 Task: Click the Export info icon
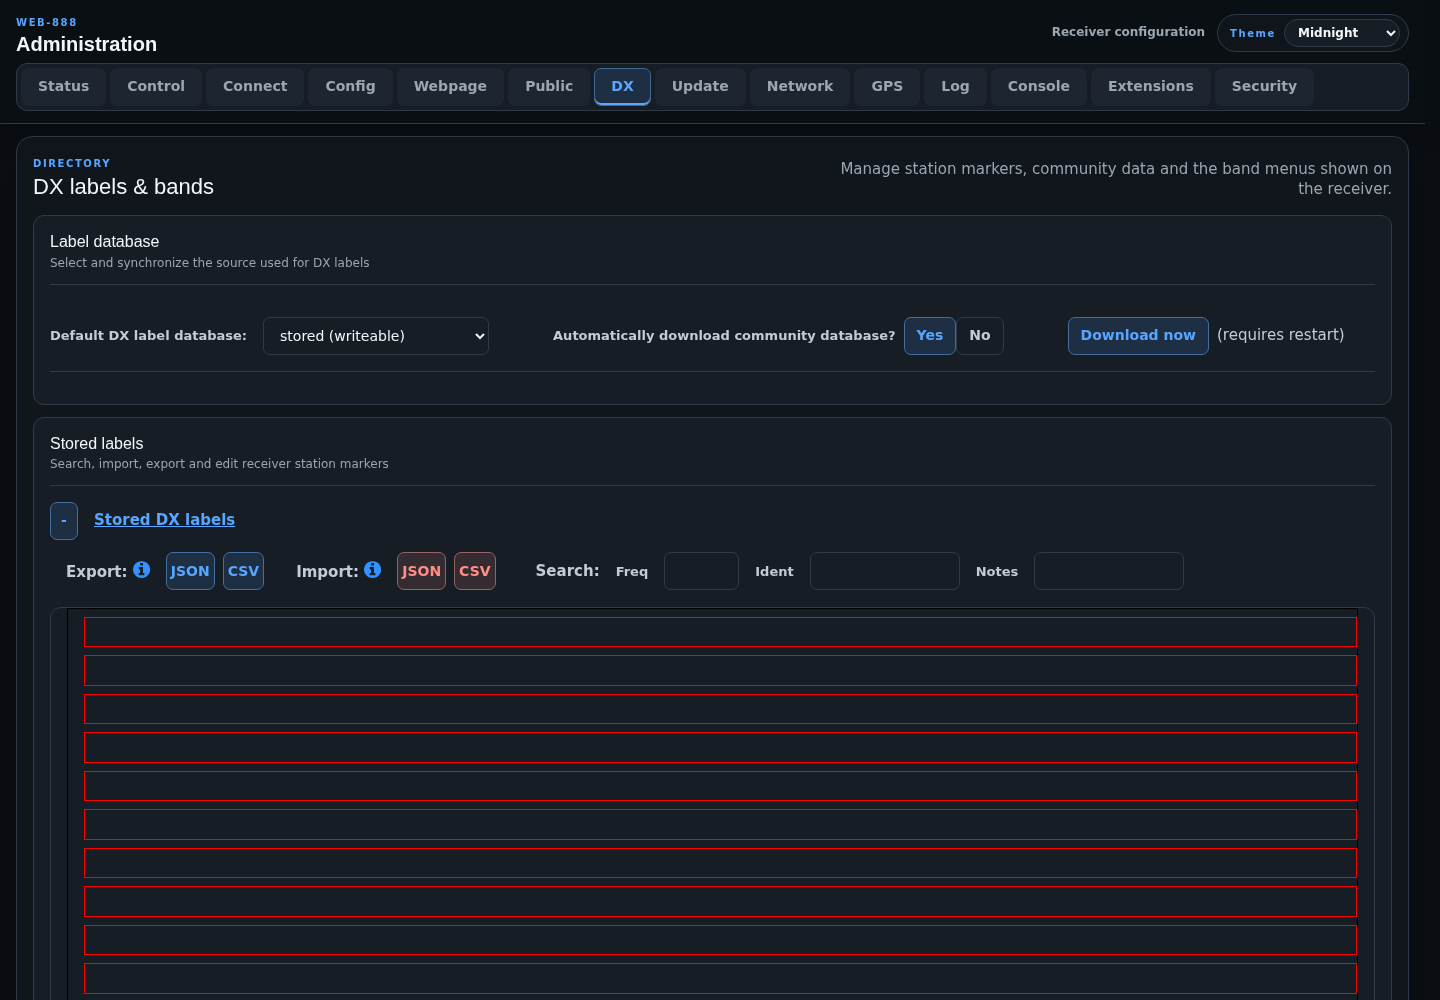tap(141, 569)
